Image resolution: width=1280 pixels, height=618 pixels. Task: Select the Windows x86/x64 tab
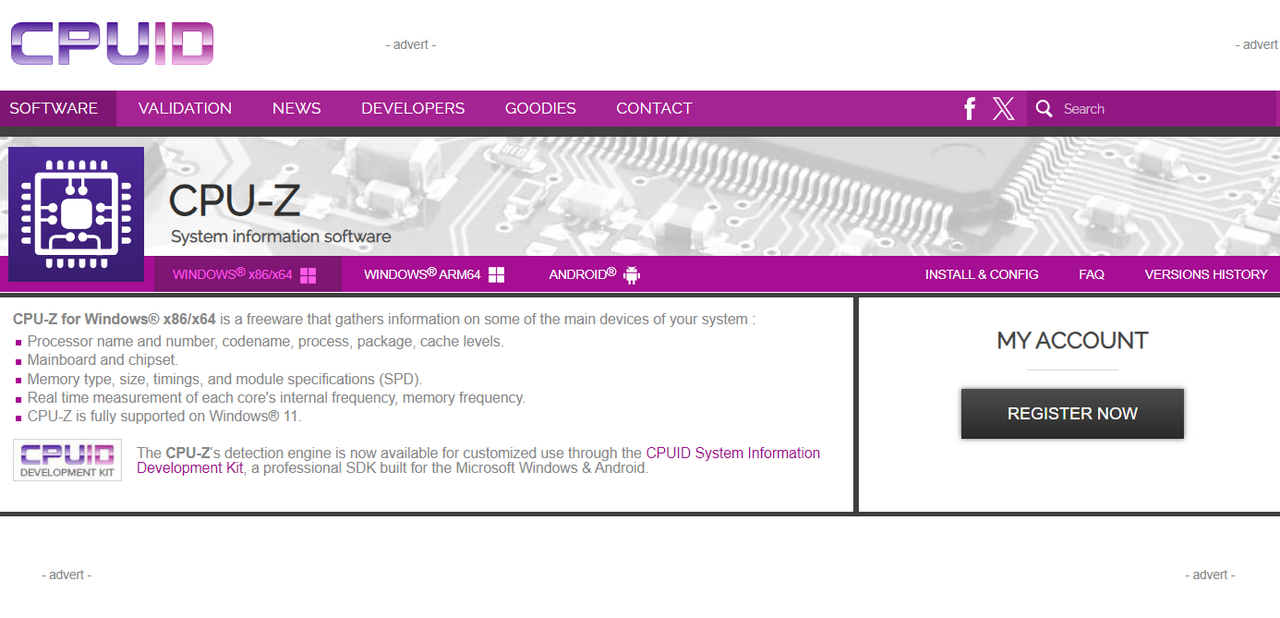[x=245, y=274]
